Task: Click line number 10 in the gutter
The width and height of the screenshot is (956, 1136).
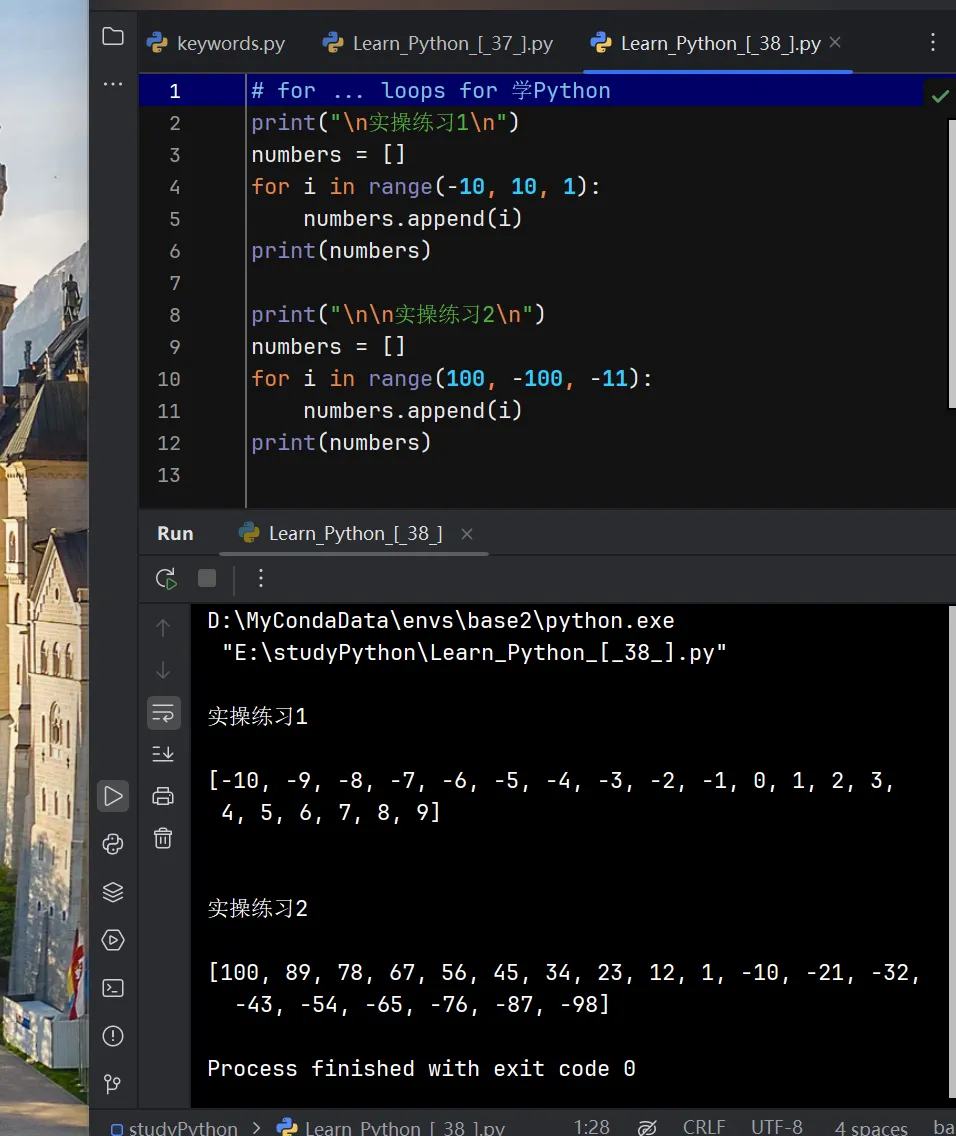Action: 169,379
